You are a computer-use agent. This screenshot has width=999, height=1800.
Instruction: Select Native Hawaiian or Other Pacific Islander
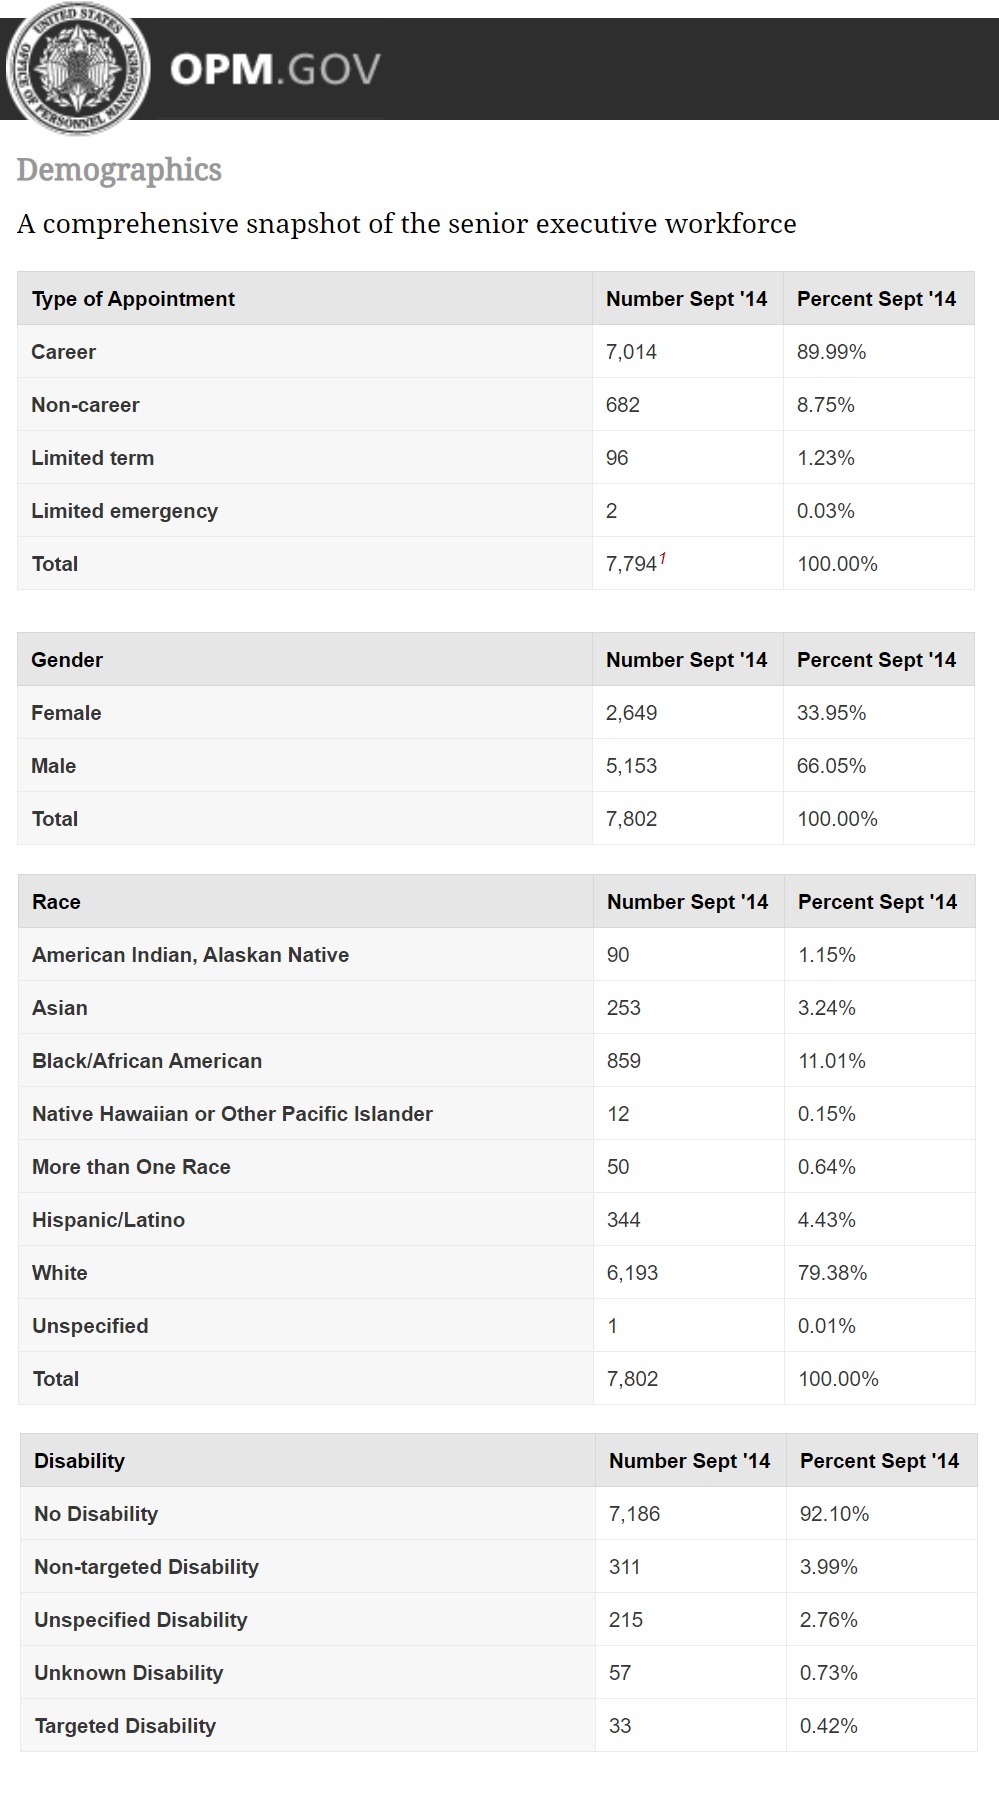232,1114
